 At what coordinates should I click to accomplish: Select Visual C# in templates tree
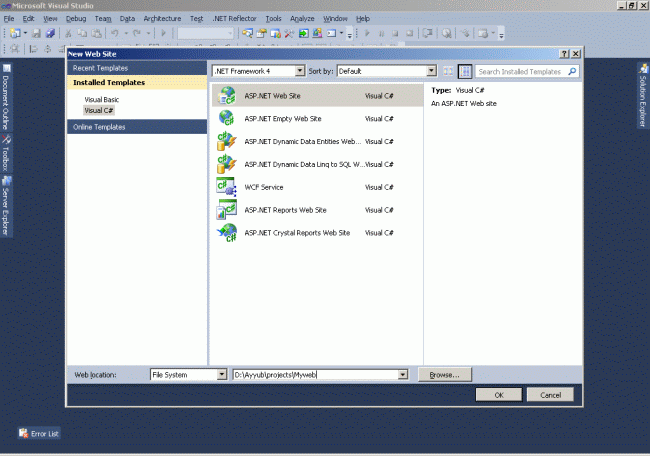[x=99, y=110]
